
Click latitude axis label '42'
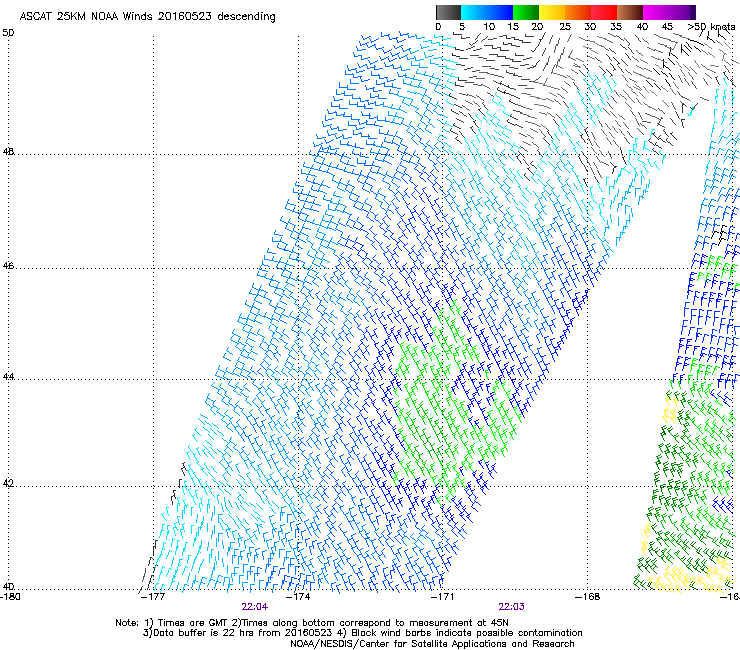[8, 484]
